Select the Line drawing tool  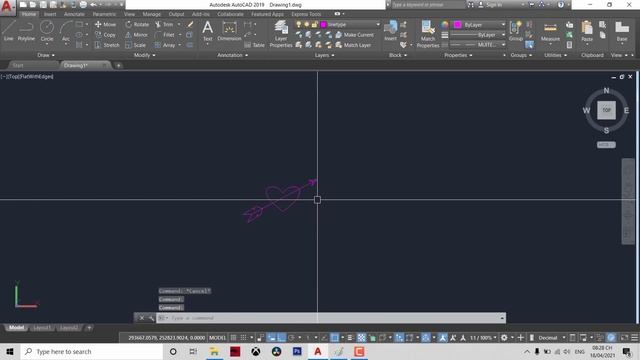click(9, 31)
